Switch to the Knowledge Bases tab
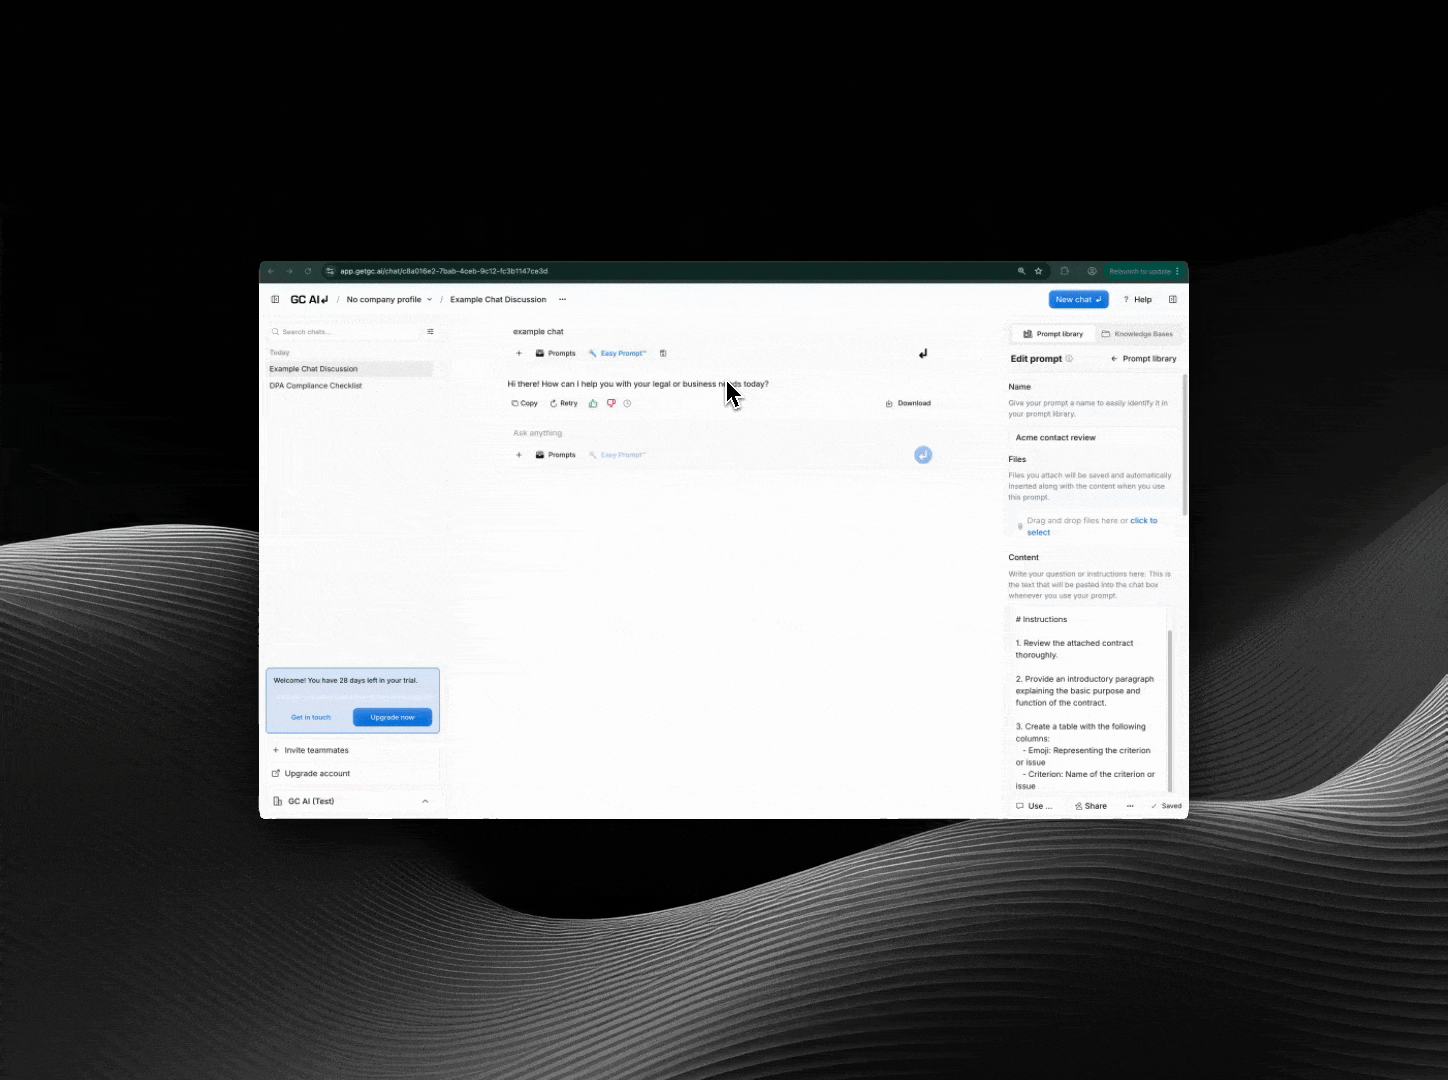This screenshot has height=1080, width=1448. [1137, 334]
